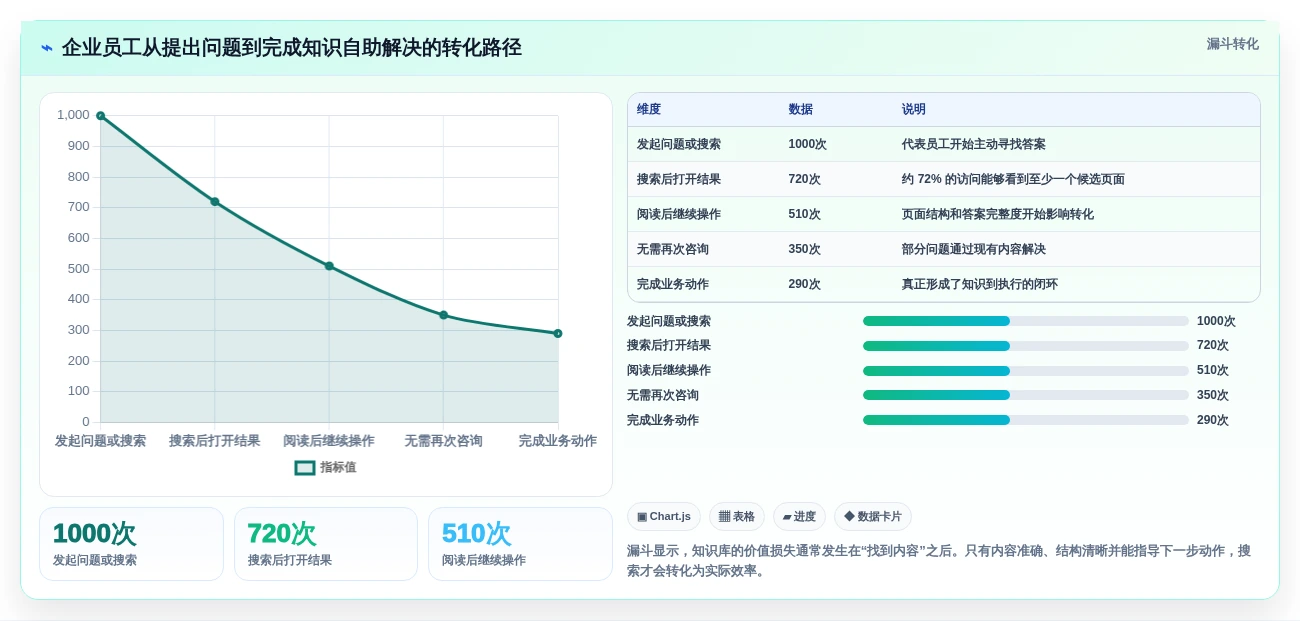Select table row 发起问题或搜索
This screenshot has width=1300, height=621.
point(944,144)
